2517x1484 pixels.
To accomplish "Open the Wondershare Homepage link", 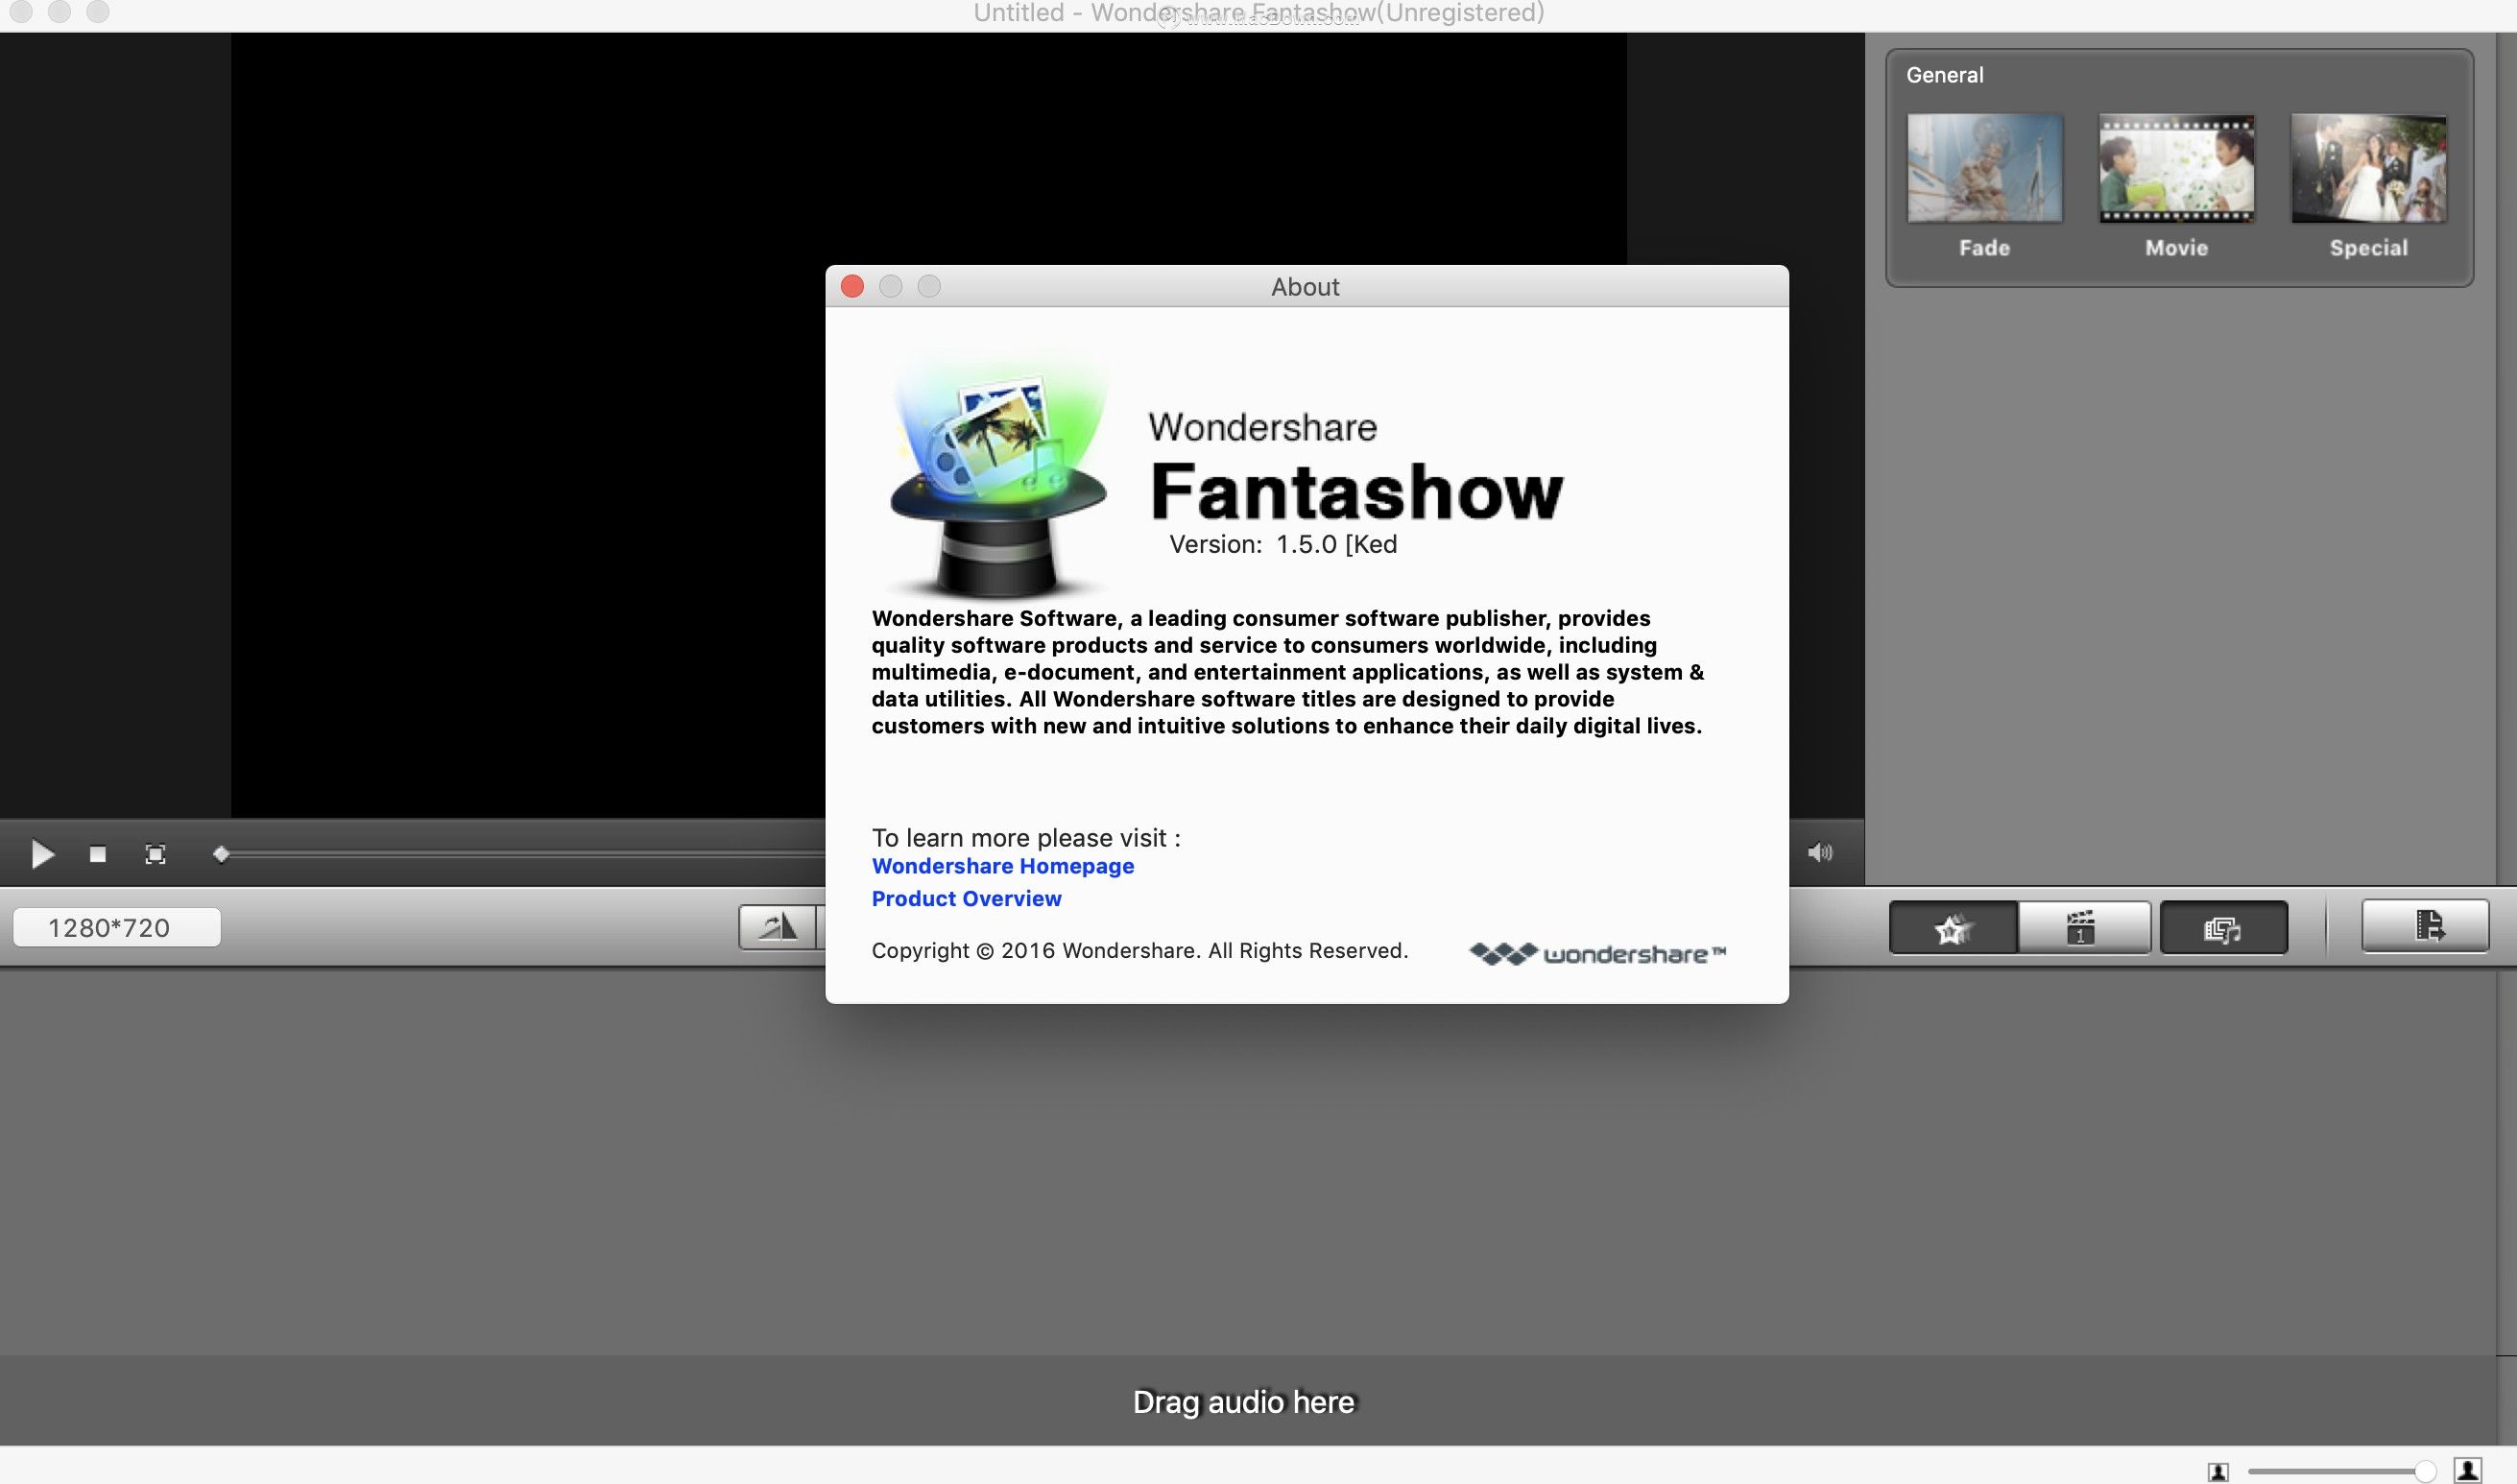I will point(1002,866).
